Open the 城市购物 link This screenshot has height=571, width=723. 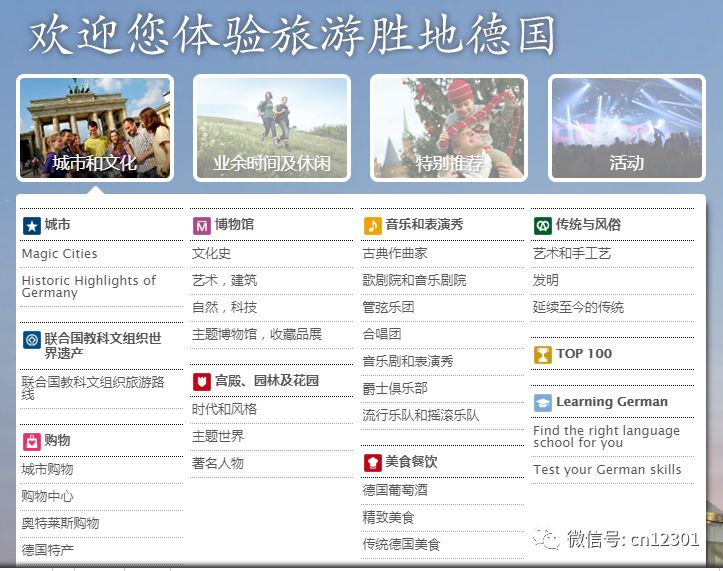[x=47, y=470]
